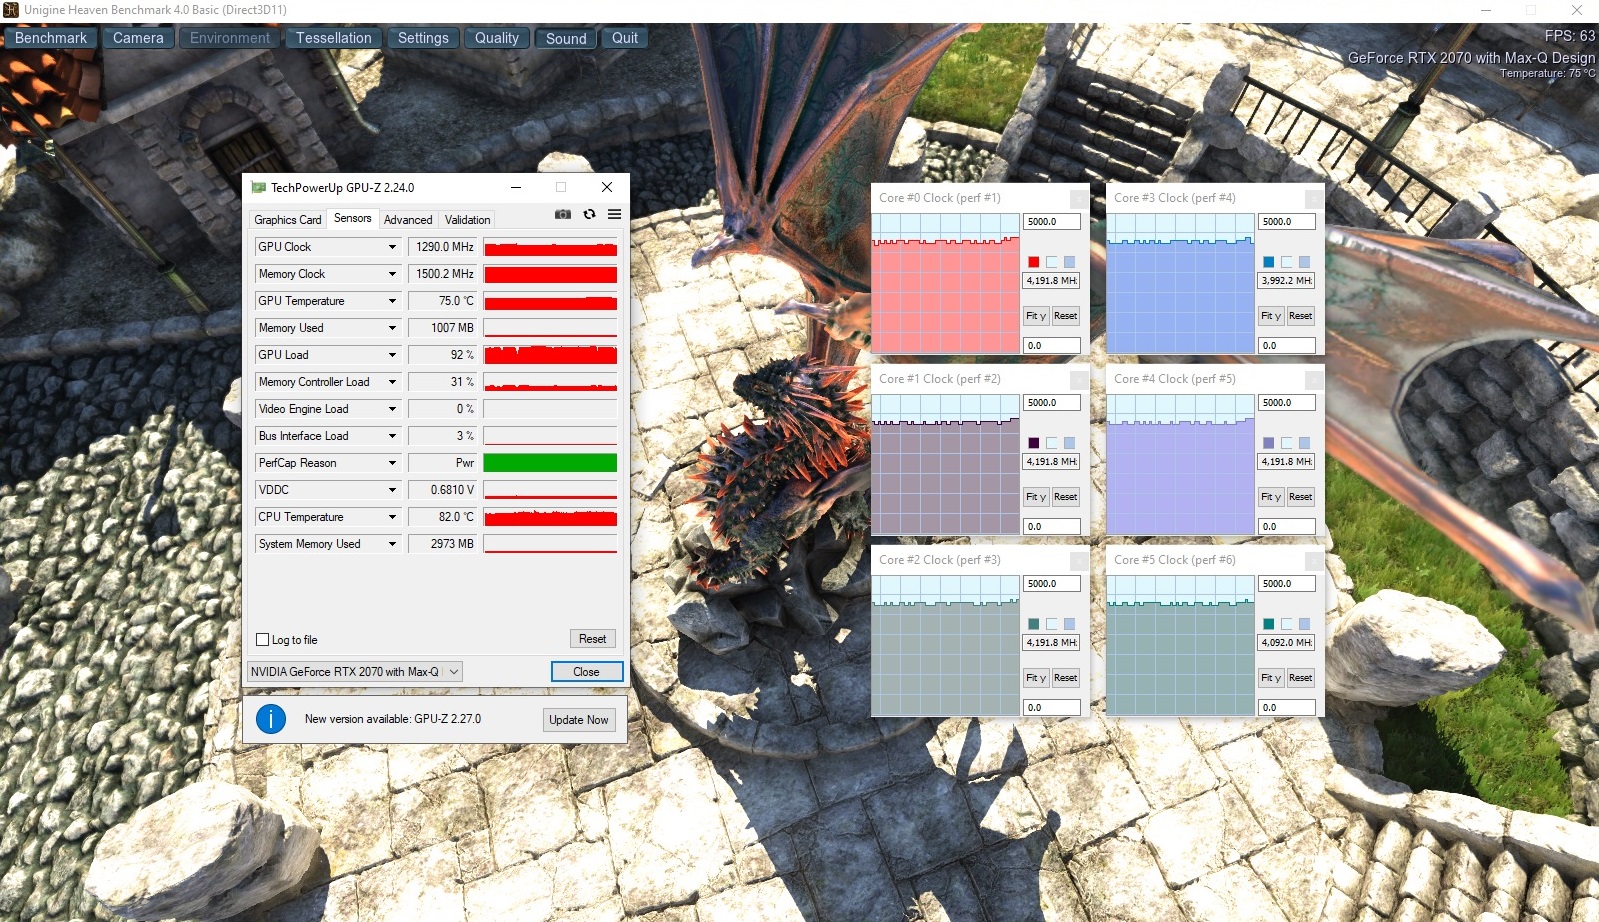This screenshot has height=922, width=1599.
Task: Click Reset in Core #0 Clock panel
Action: click(x=1066, y=316)
